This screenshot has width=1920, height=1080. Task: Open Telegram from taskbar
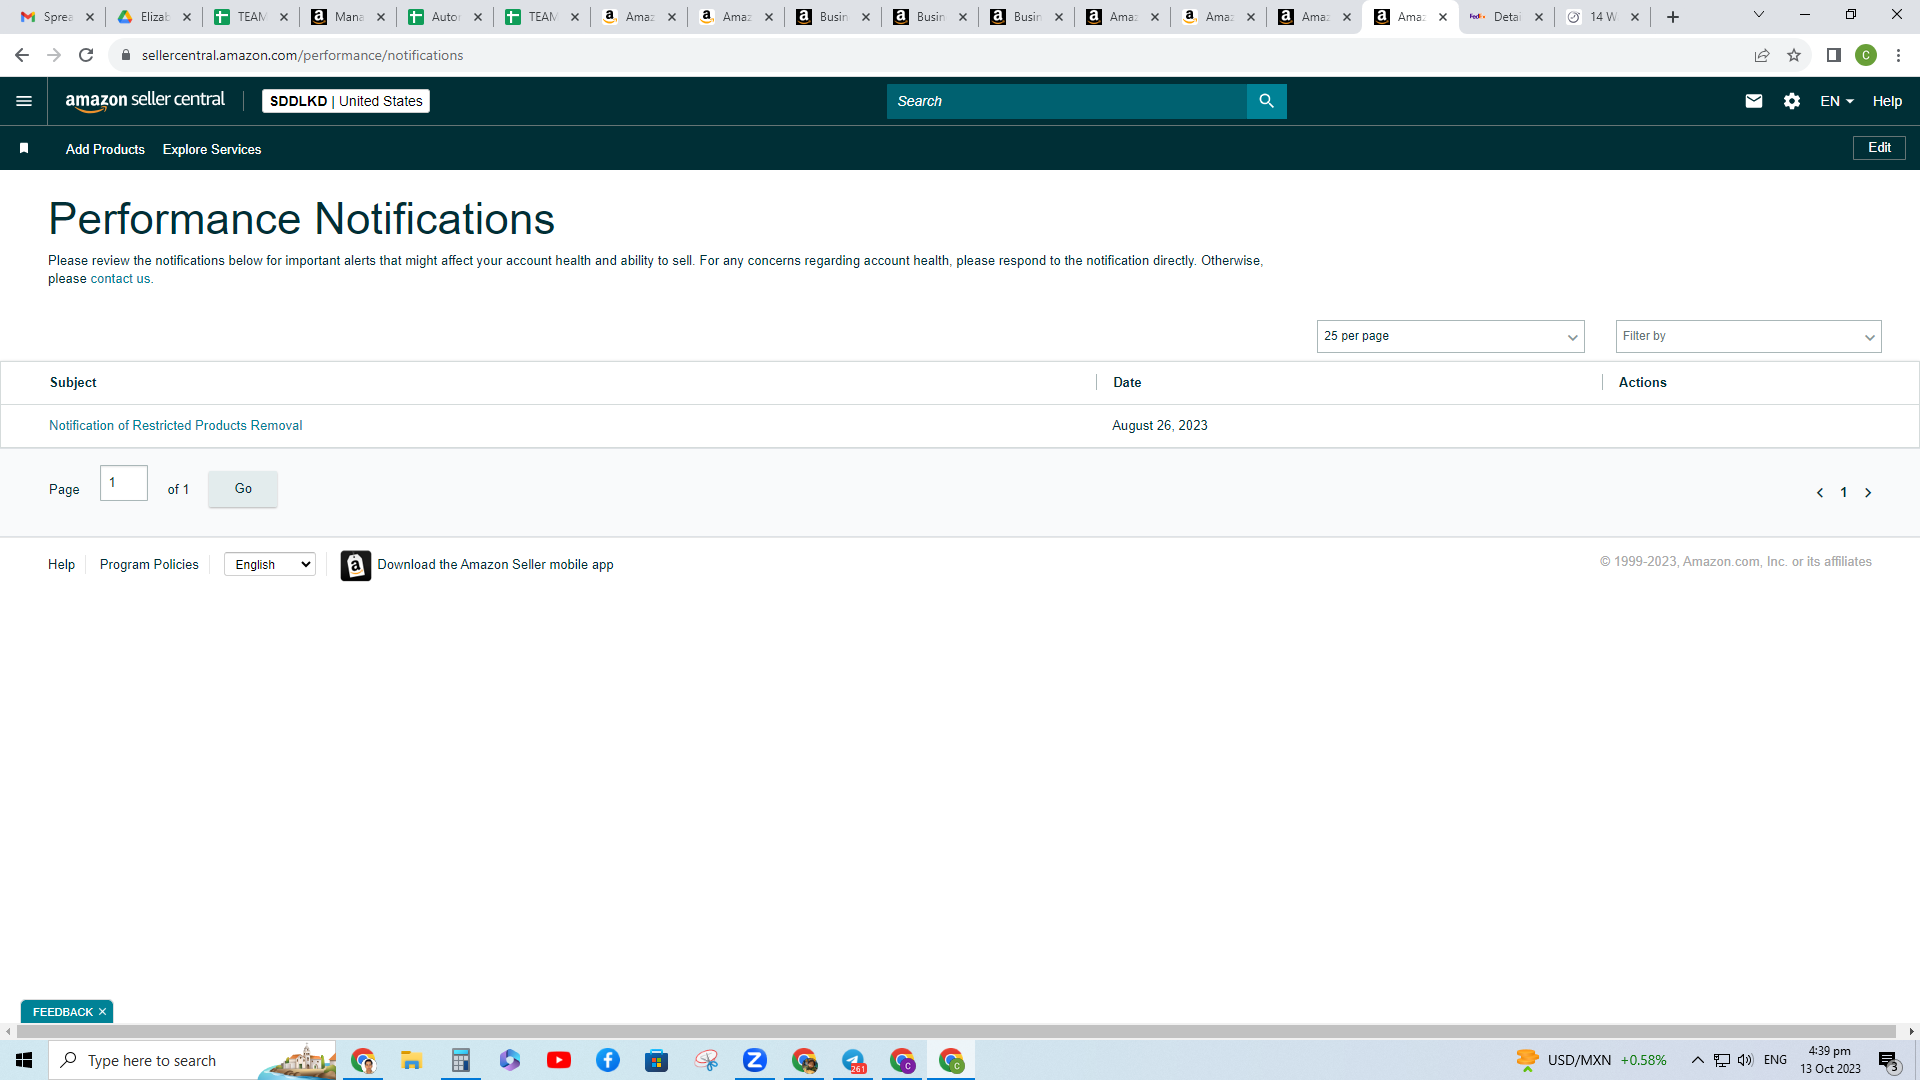coord(853,1060)
